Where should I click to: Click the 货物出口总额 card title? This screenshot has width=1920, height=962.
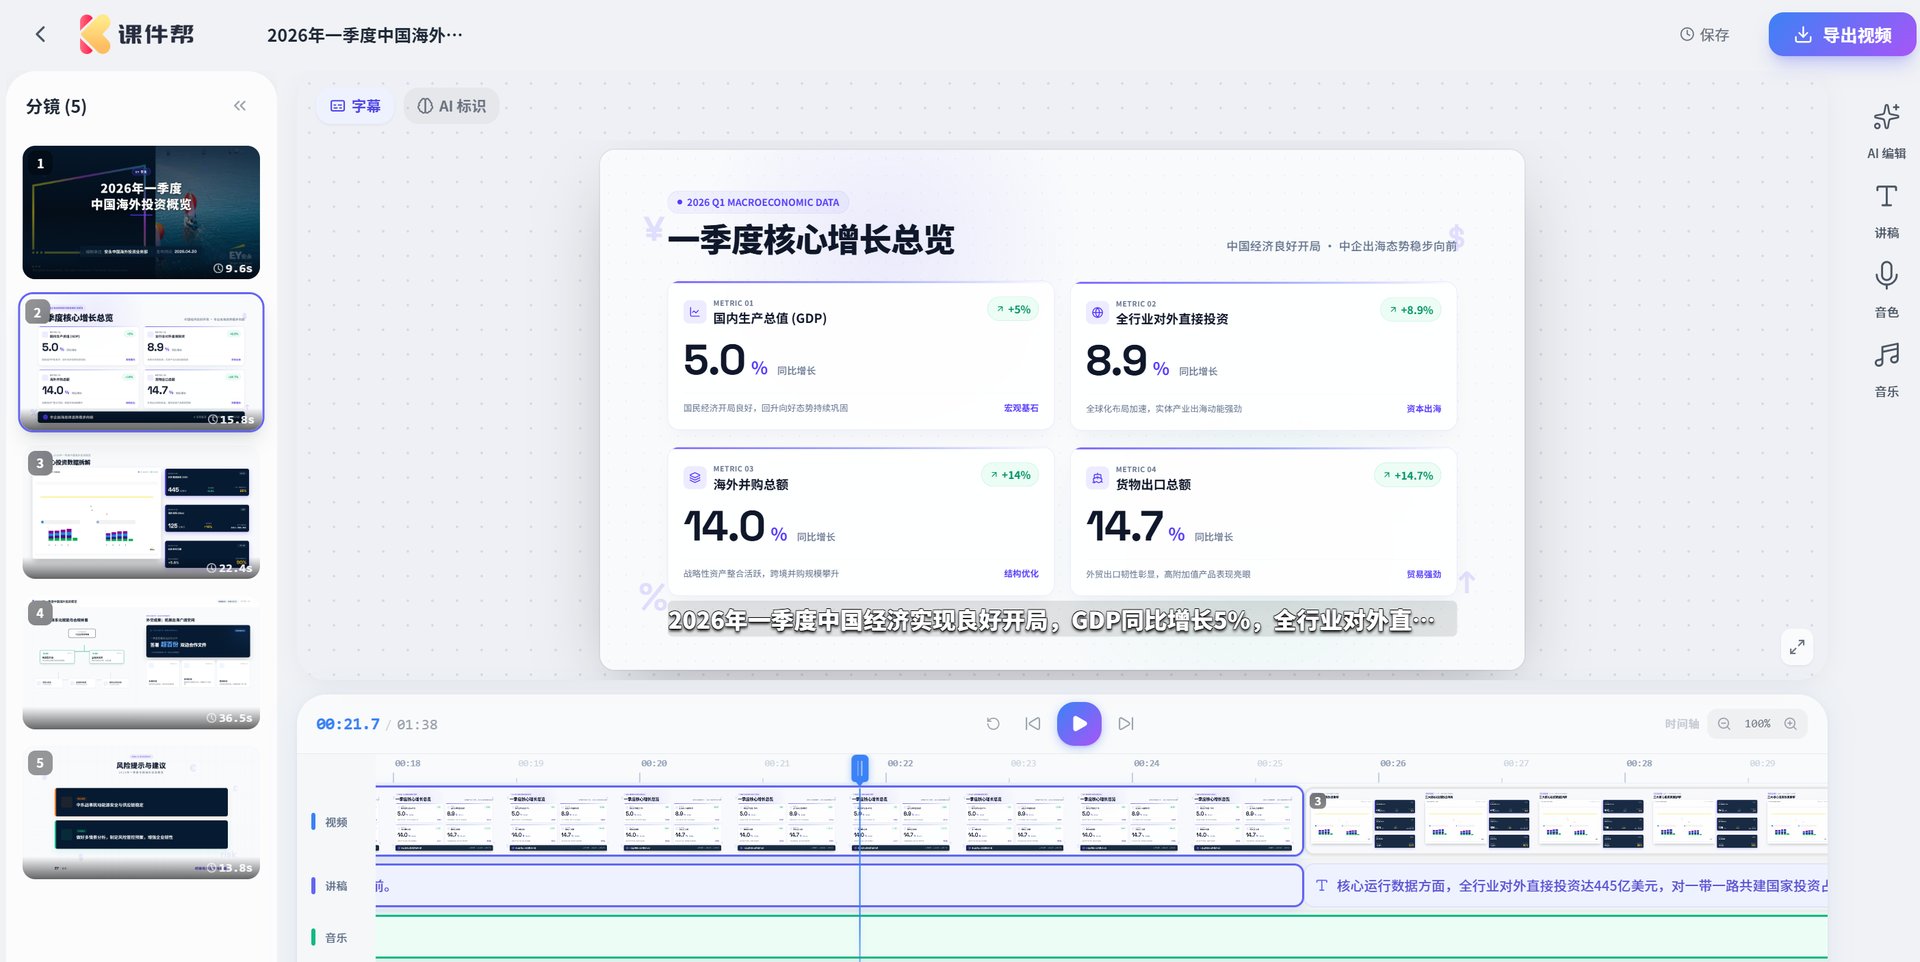point(1153,485)
